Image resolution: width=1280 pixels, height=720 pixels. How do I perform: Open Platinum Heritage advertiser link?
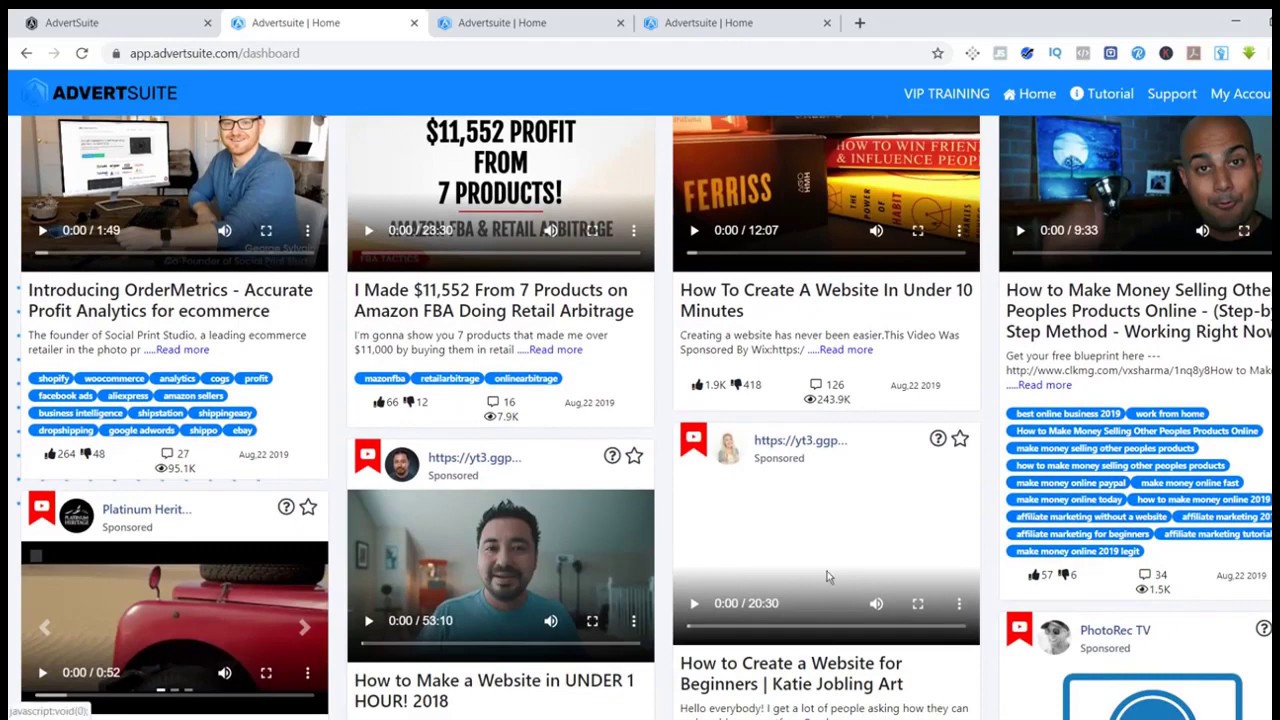[146, 509]
